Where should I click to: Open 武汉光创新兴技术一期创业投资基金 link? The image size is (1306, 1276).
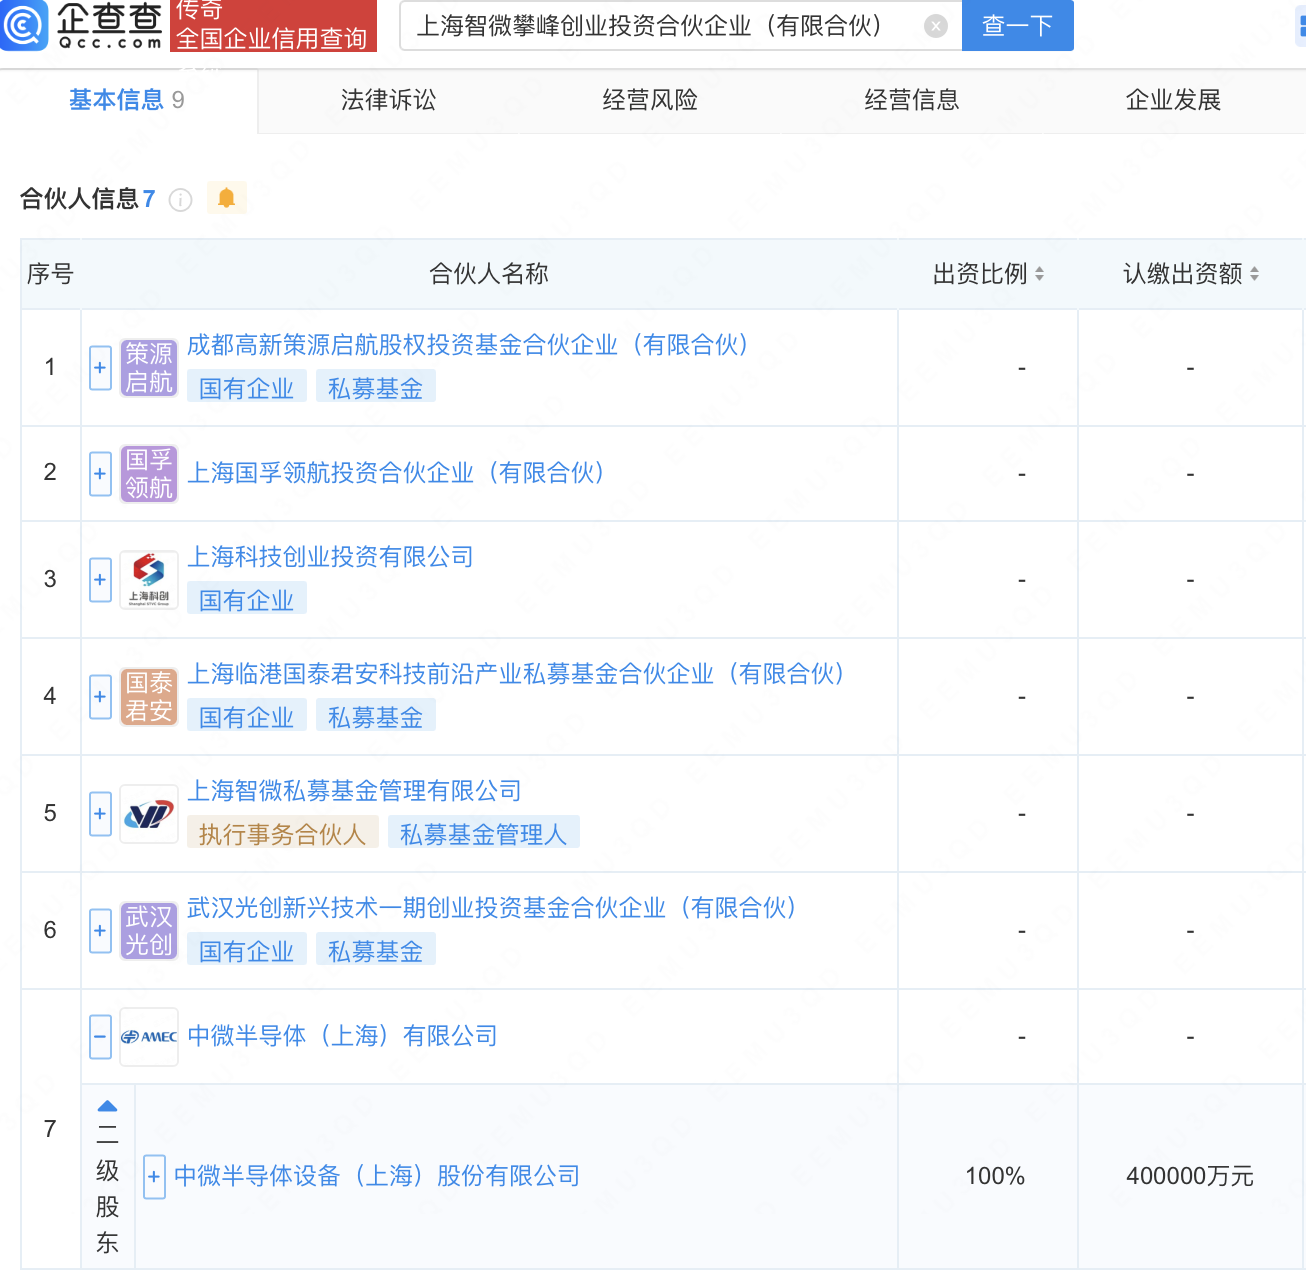[x=491, y=908]
